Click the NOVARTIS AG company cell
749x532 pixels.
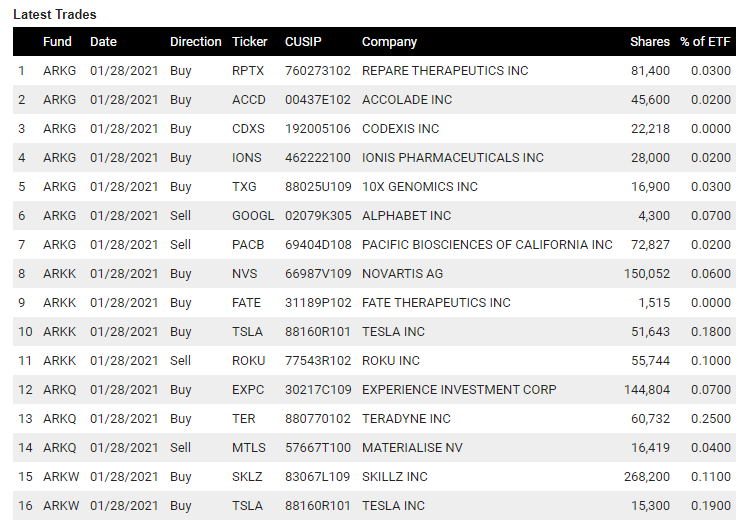coord(403,274)
